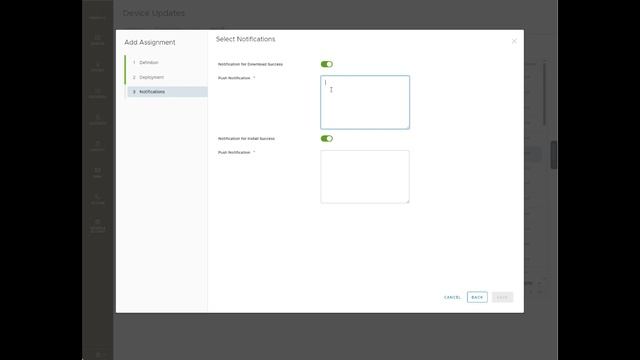Focus the download success push notification text box

click(365, 102)
